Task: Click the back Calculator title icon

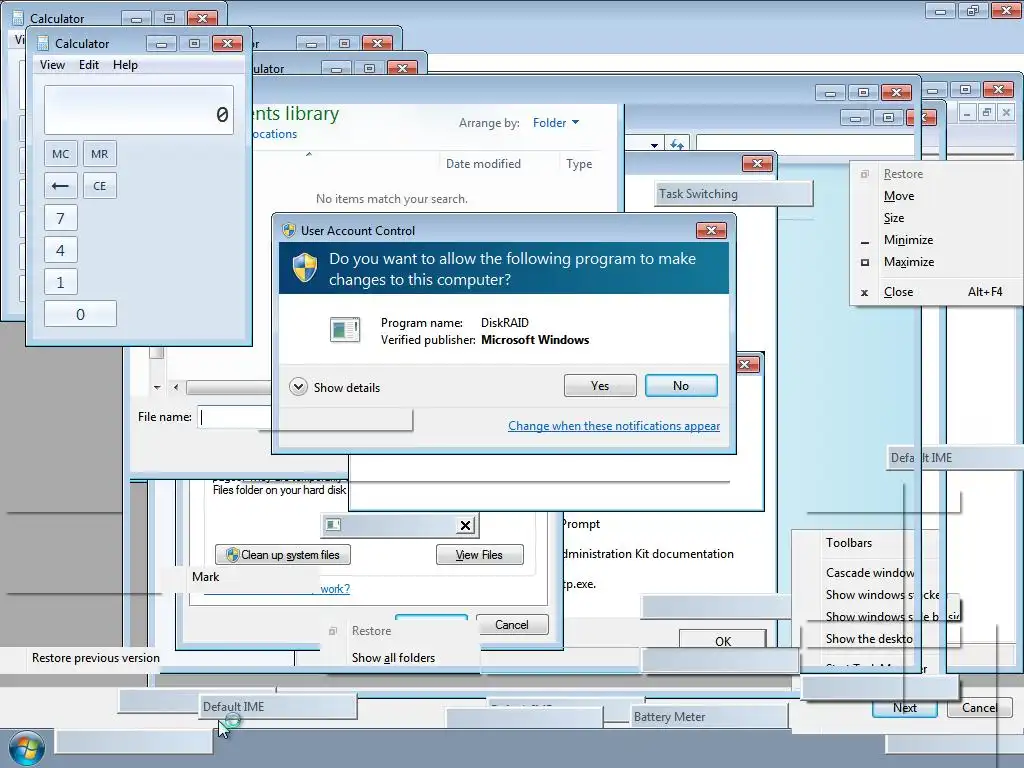Action: 18,18
